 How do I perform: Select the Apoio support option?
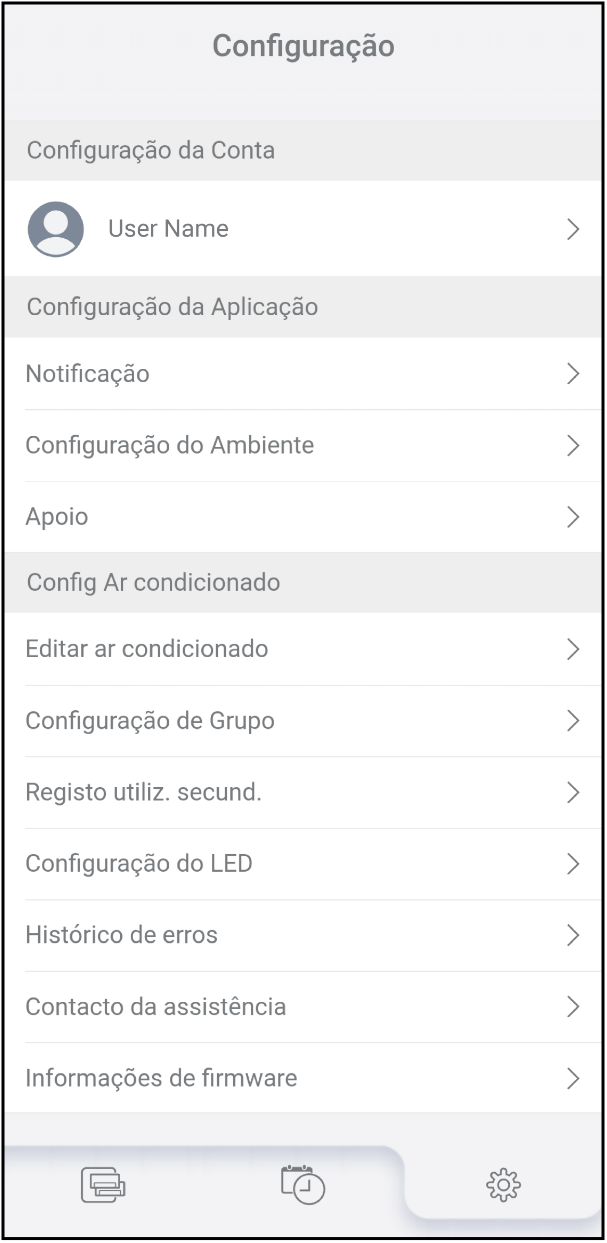point(57,517)
